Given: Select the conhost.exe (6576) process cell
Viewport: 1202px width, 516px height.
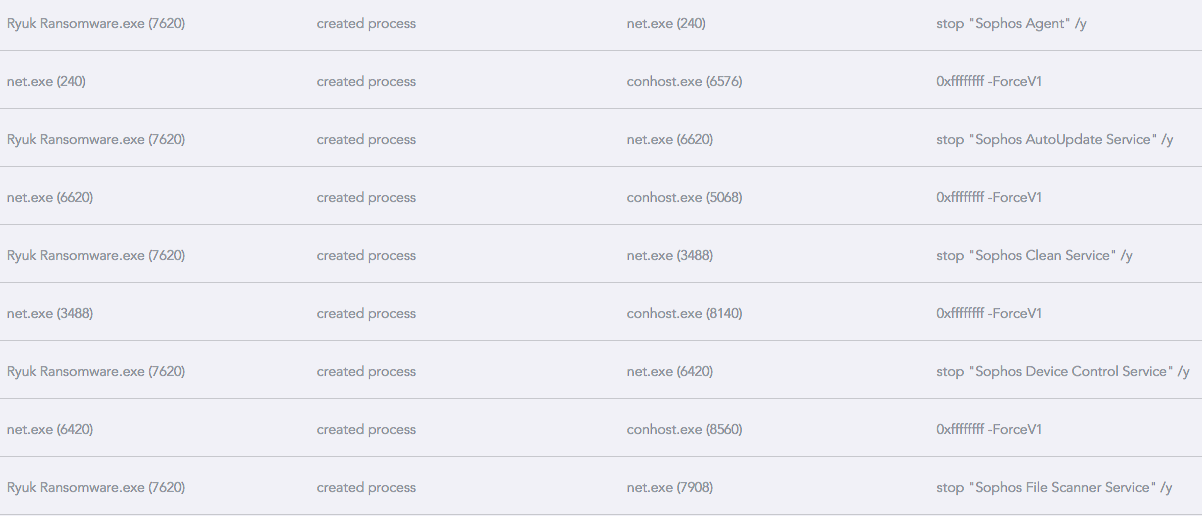Looking at the screenshot, I should [684, 81].
